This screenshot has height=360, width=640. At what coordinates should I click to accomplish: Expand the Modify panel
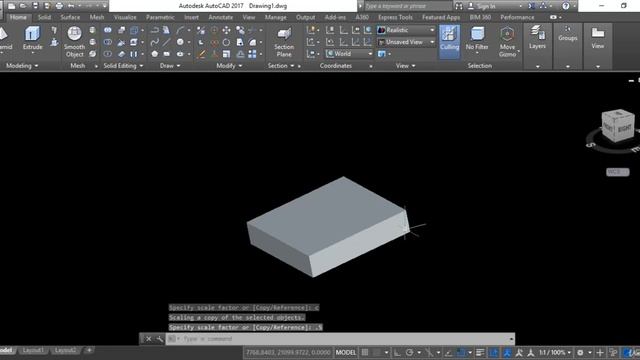(229, 66)
